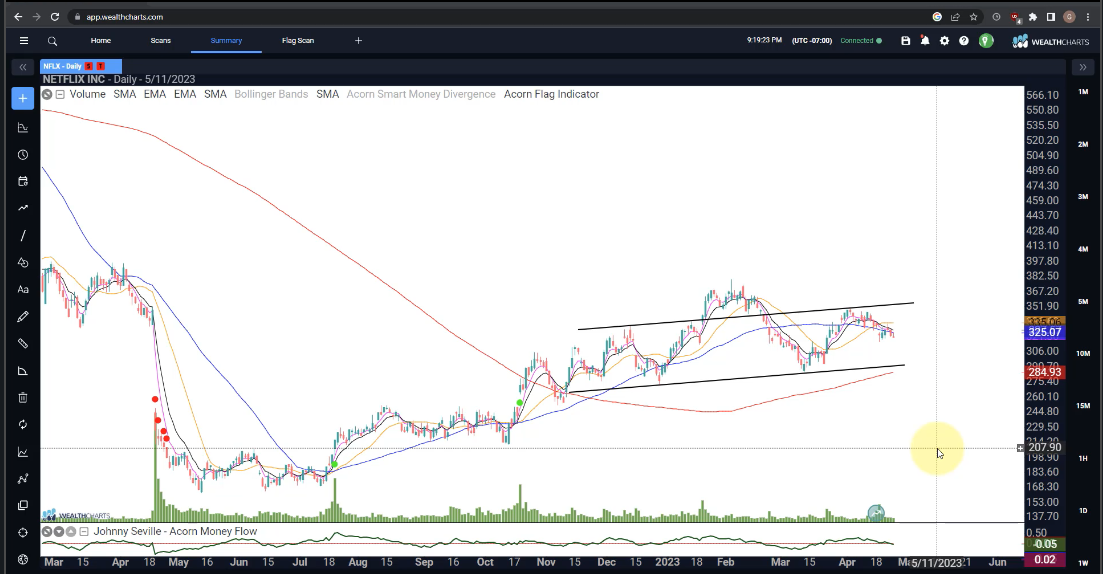1103x574 pixels.
Task: Switch to the Flag Scan tab
Action: tap(298, 41)
